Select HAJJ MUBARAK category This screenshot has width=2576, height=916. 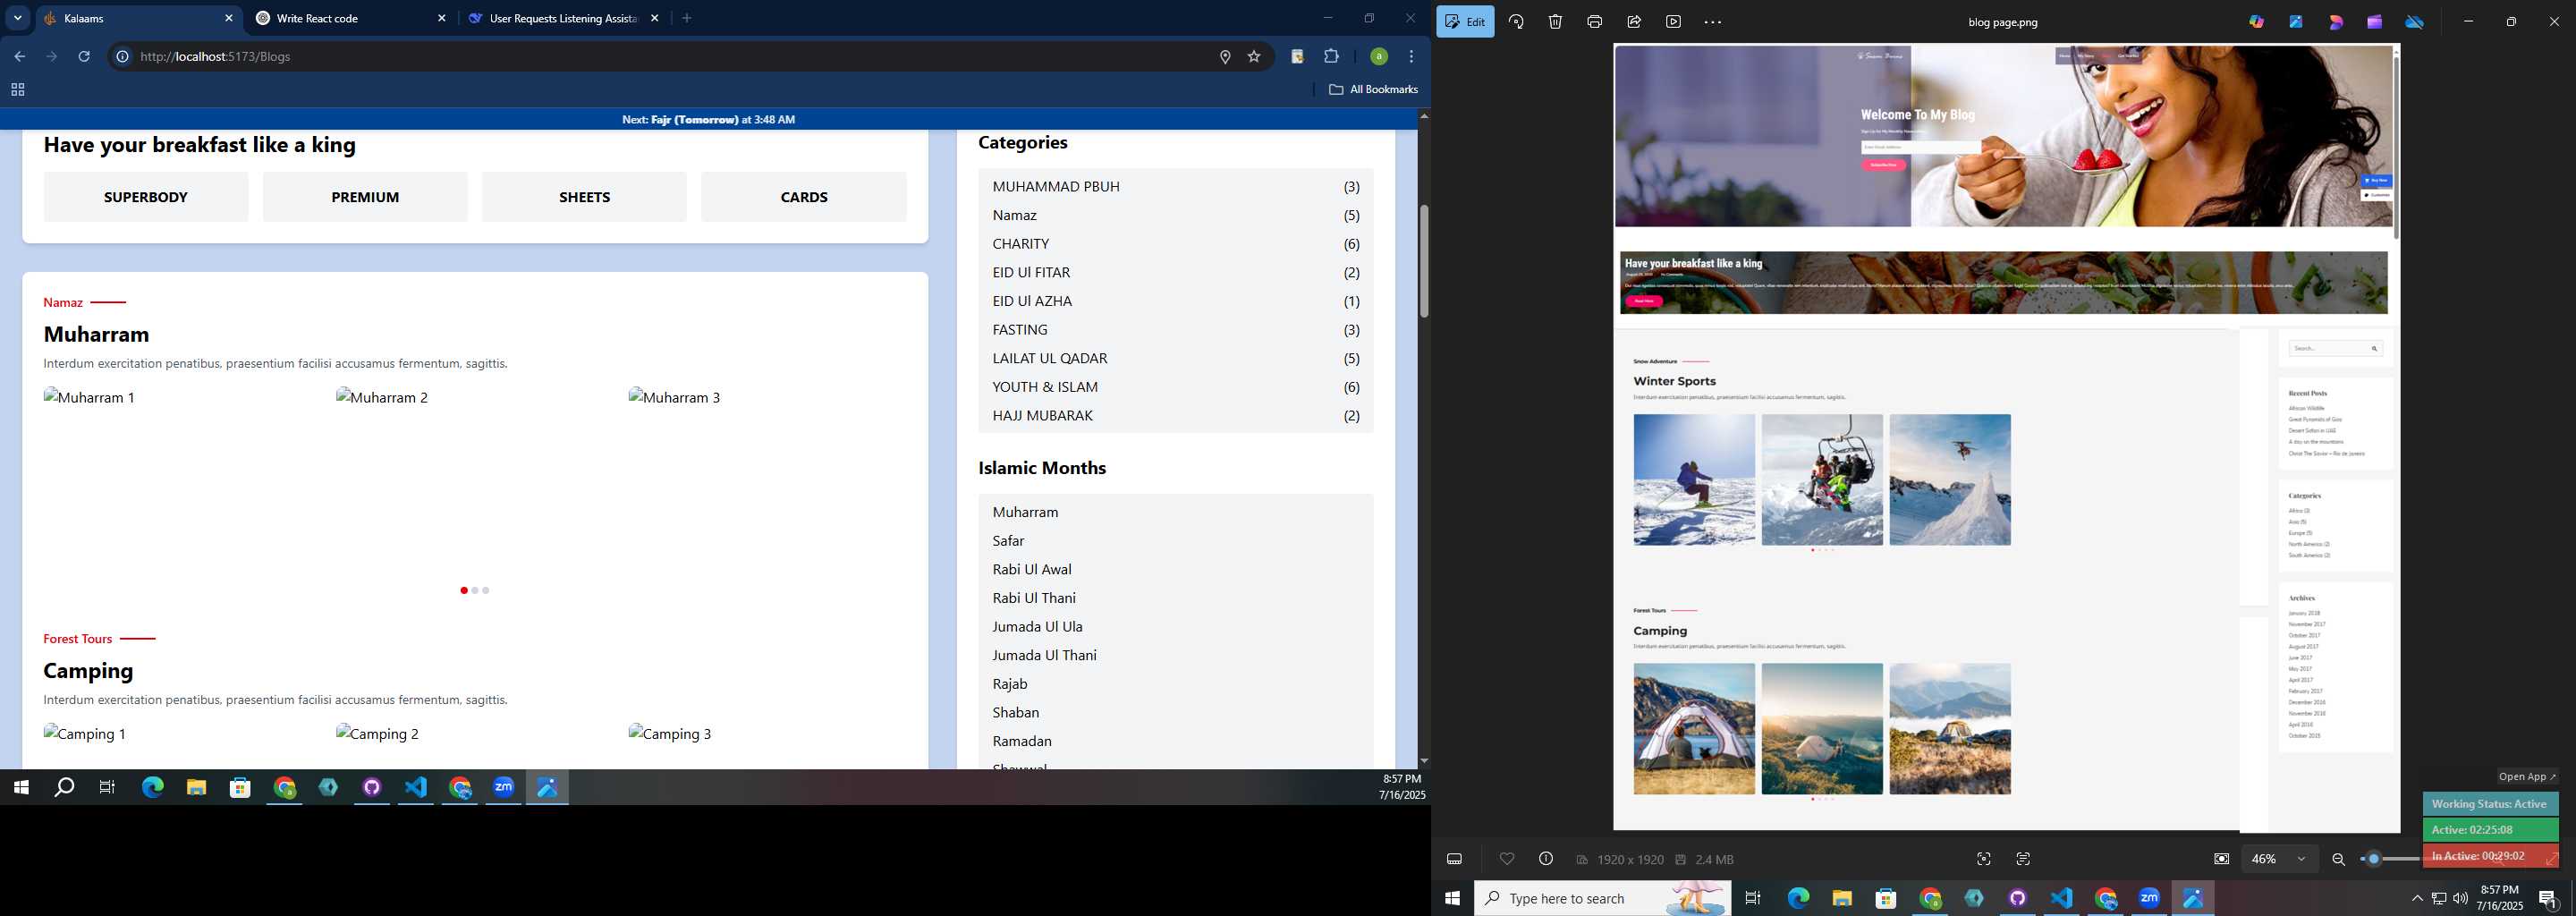pos(1176,415)
